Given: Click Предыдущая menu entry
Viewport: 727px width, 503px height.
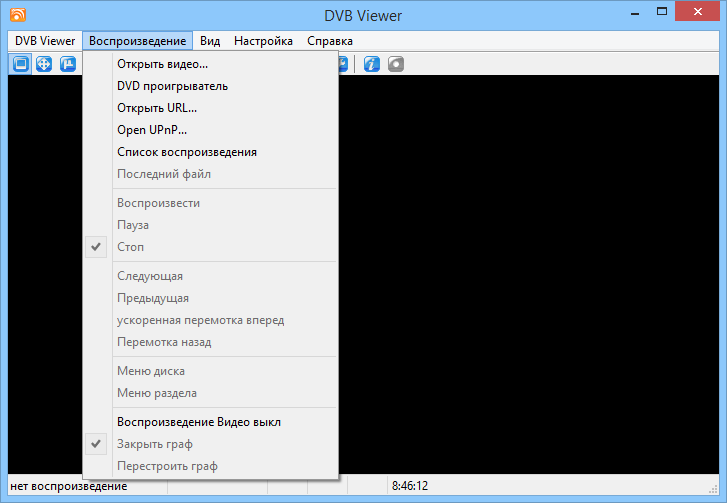Looking at the screenshot, I should (x=210, y=298).
